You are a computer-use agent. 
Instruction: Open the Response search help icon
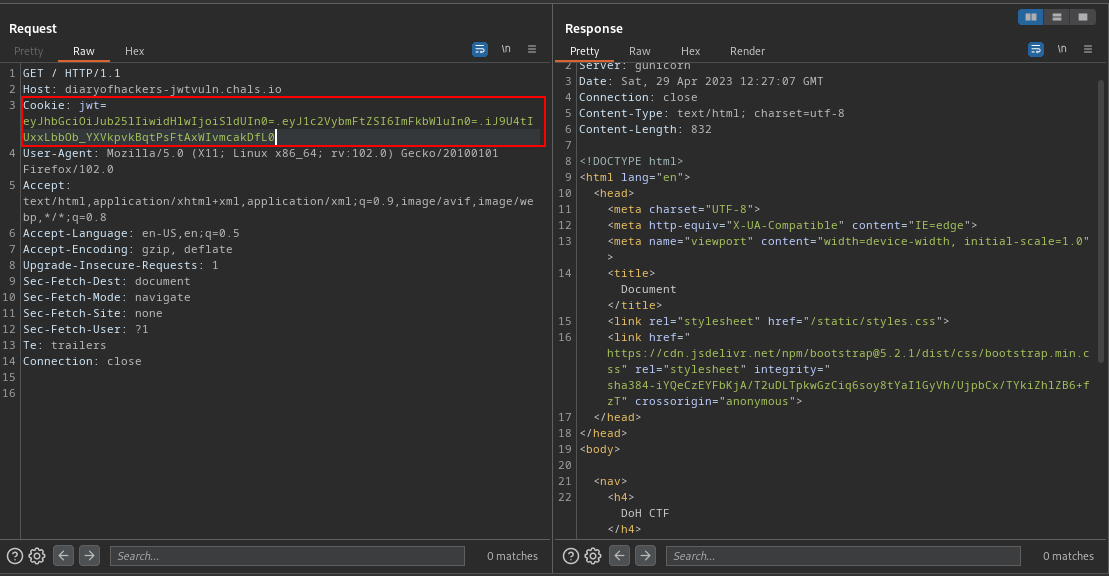point(571,556)
